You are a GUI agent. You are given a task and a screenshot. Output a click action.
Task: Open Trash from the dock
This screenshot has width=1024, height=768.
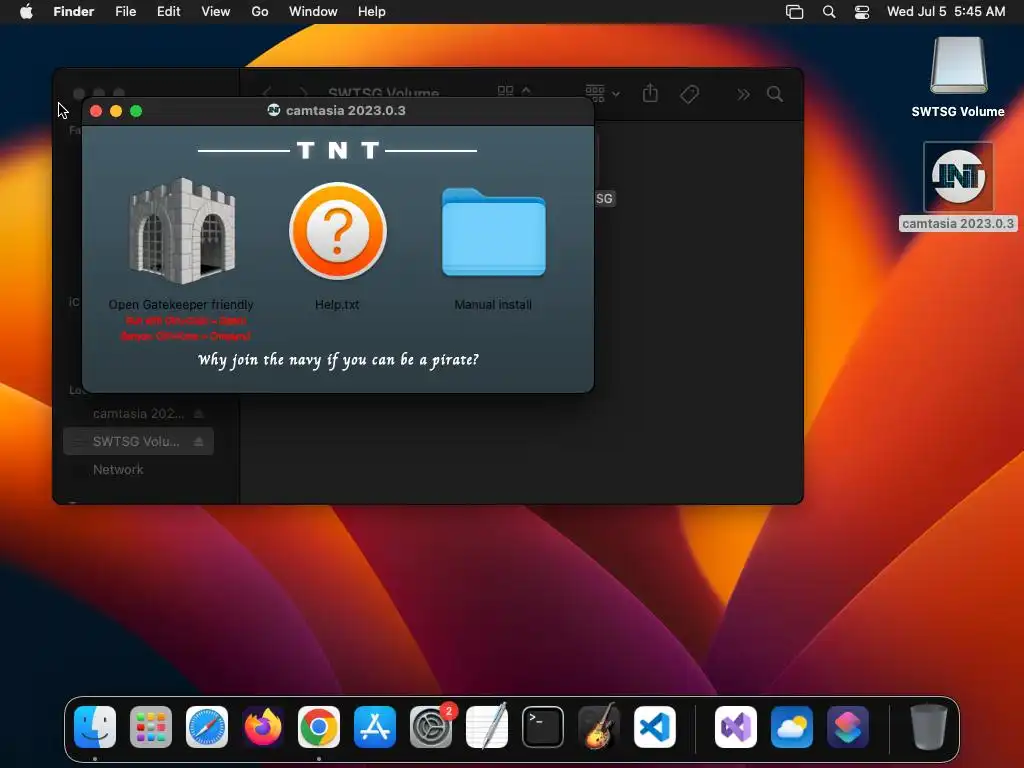point(929,727)
